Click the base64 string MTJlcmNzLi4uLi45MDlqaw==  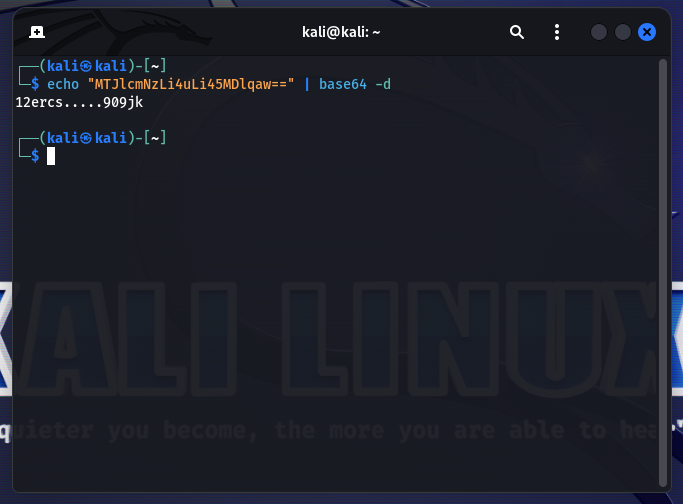[x=191, y=84]
